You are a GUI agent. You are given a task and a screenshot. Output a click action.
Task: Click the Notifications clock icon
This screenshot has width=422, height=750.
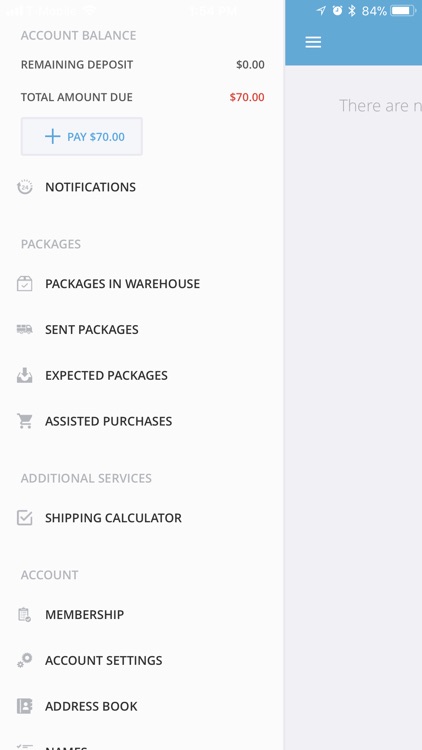pyautogui.click(x=24, y=187)
